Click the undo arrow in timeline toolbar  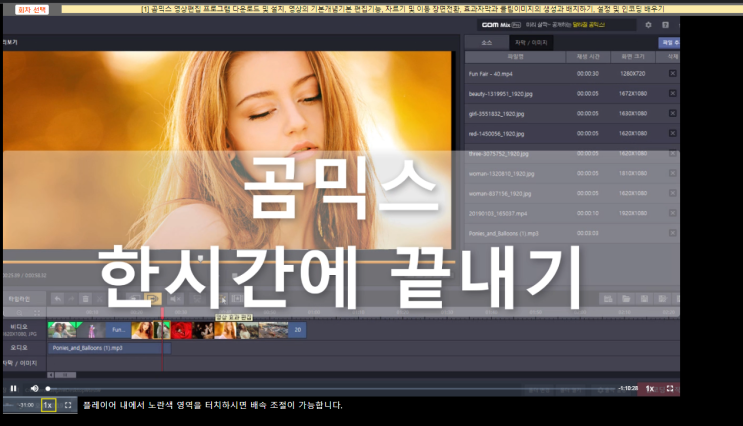pos(57,299)
